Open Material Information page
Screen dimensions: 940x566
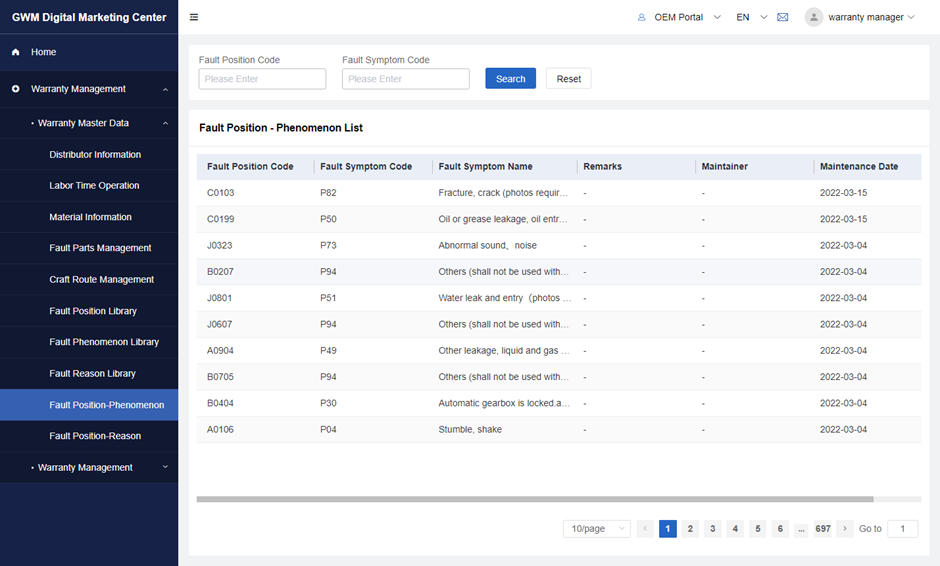(x=89, y=217)
